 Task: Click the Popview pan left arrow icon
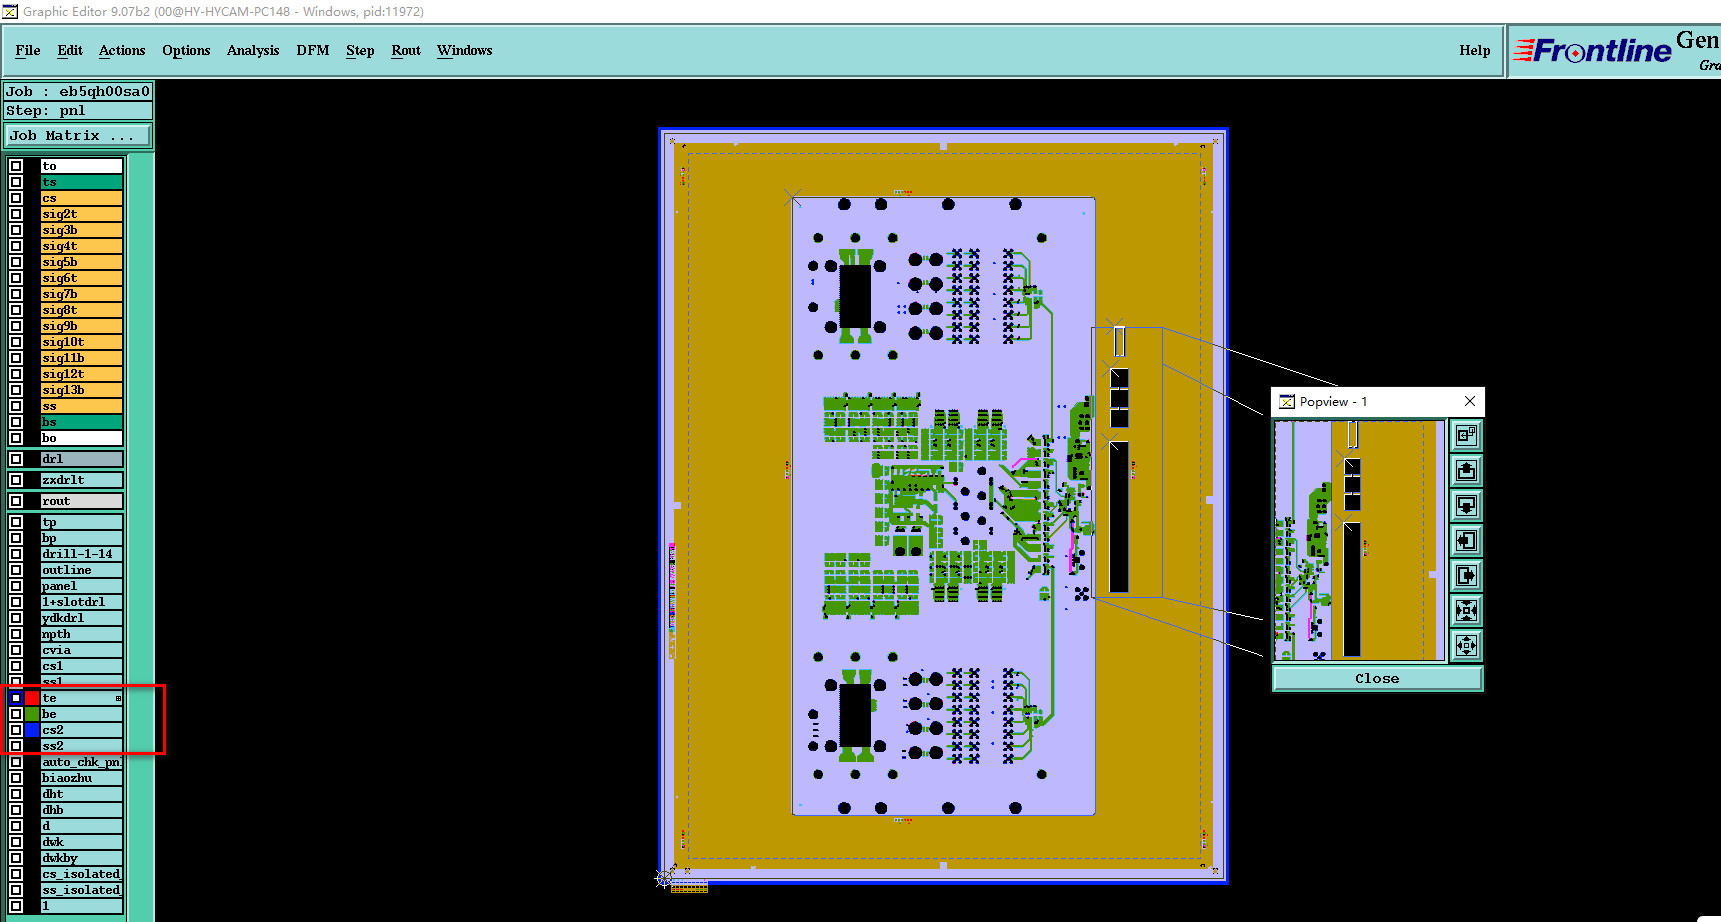1466,540
